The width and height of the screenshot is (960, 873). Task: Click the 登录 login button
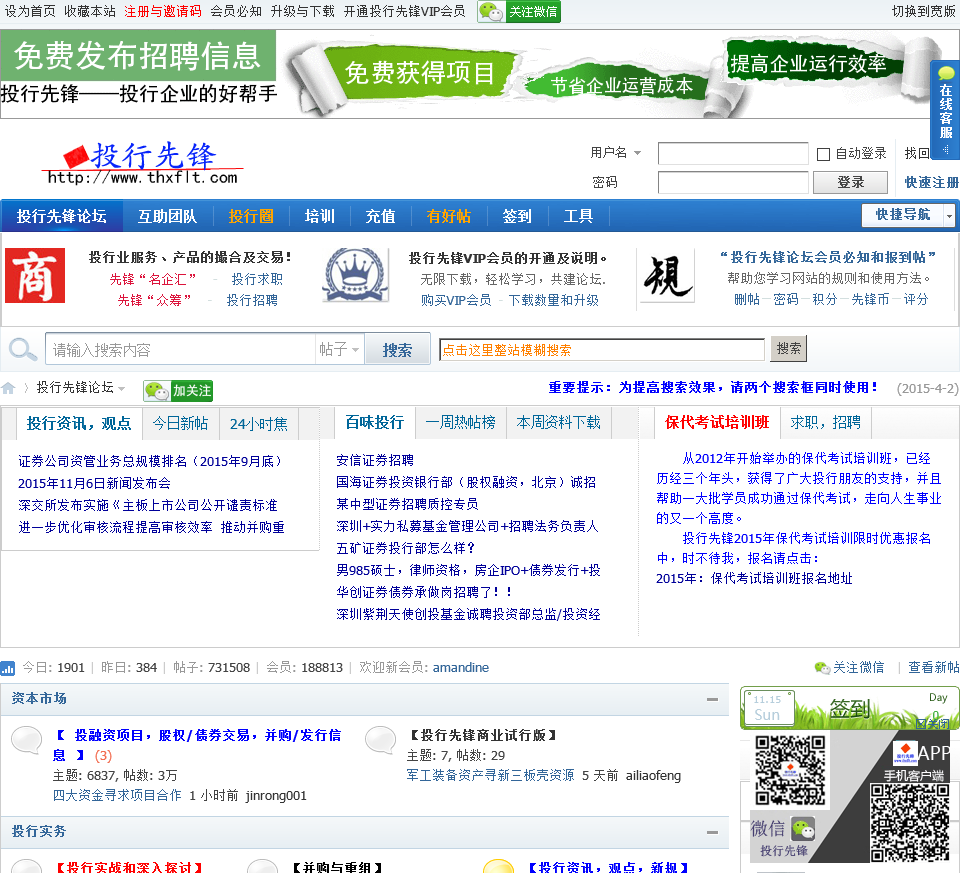(850, 182)
